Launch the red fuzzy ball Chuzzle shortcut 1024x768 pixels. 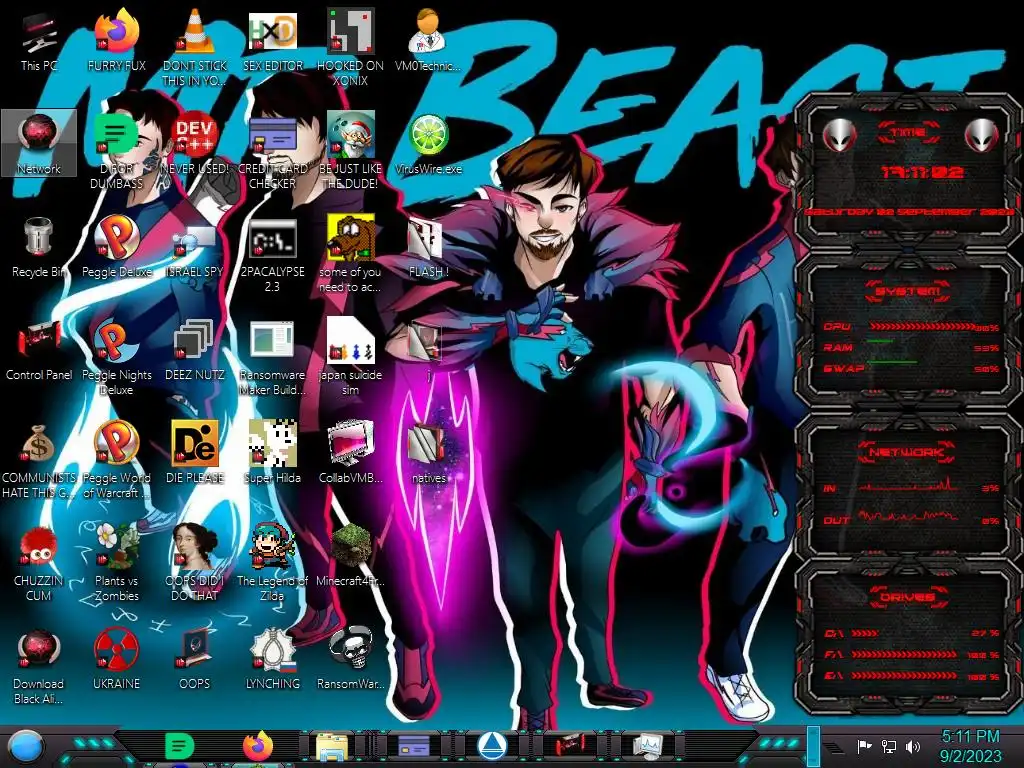pyautogui.click(x=39, y=562)
